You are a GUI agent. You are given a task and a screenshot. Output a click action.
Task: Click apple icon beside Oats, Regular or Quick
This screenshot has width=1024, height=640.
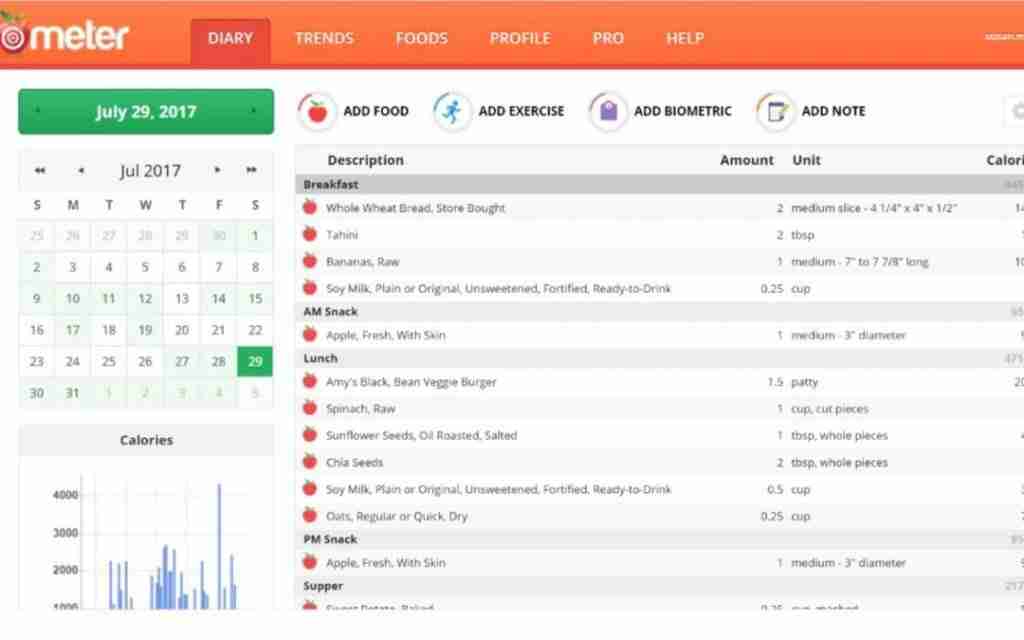[310, 515]
